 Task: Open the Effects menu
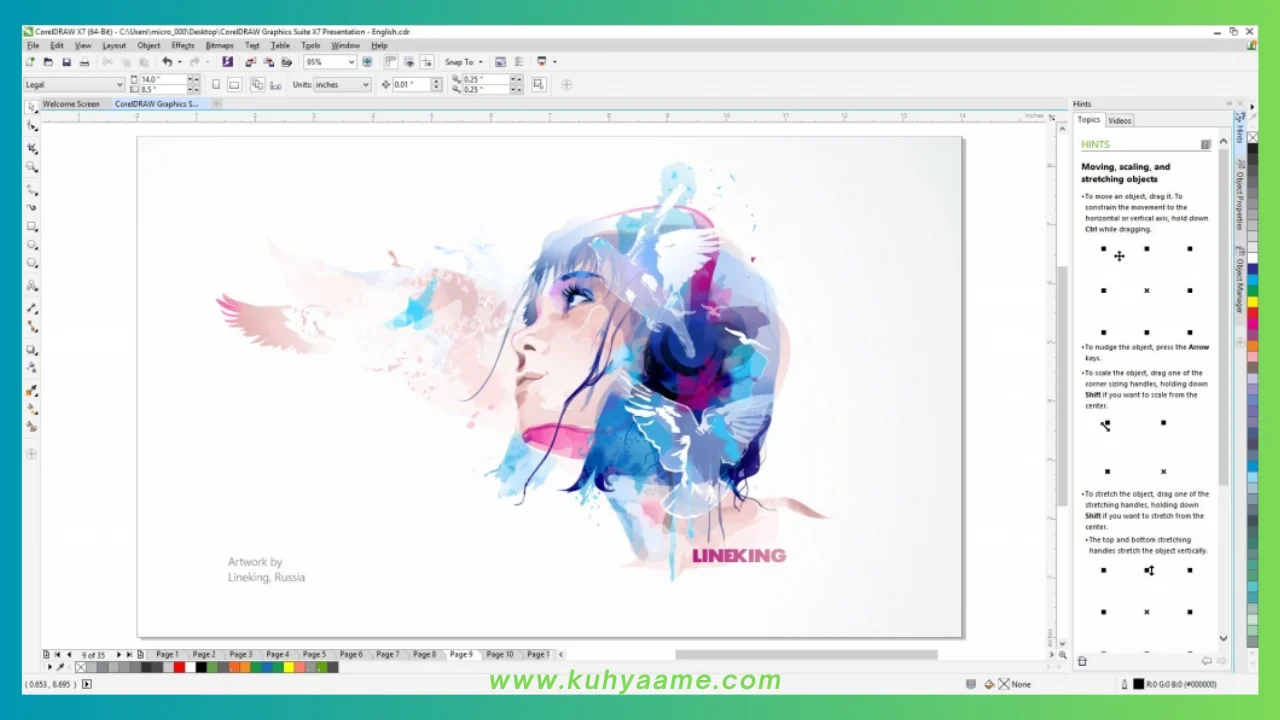[182, 45]
